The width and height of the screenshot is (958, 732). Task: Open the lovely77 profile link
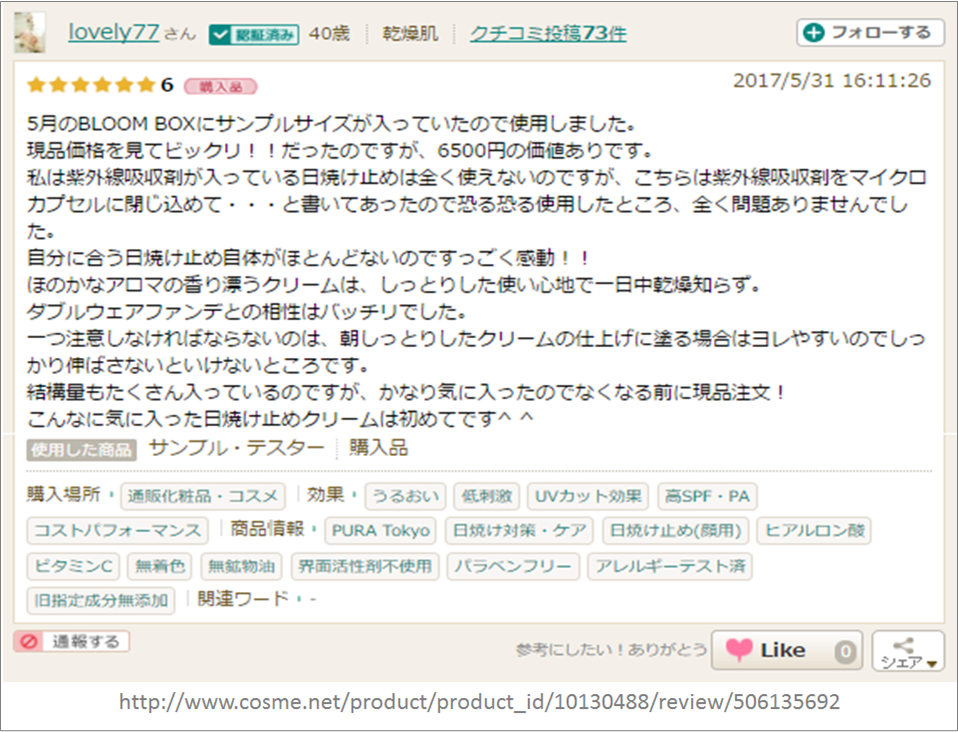pos(113,32)
